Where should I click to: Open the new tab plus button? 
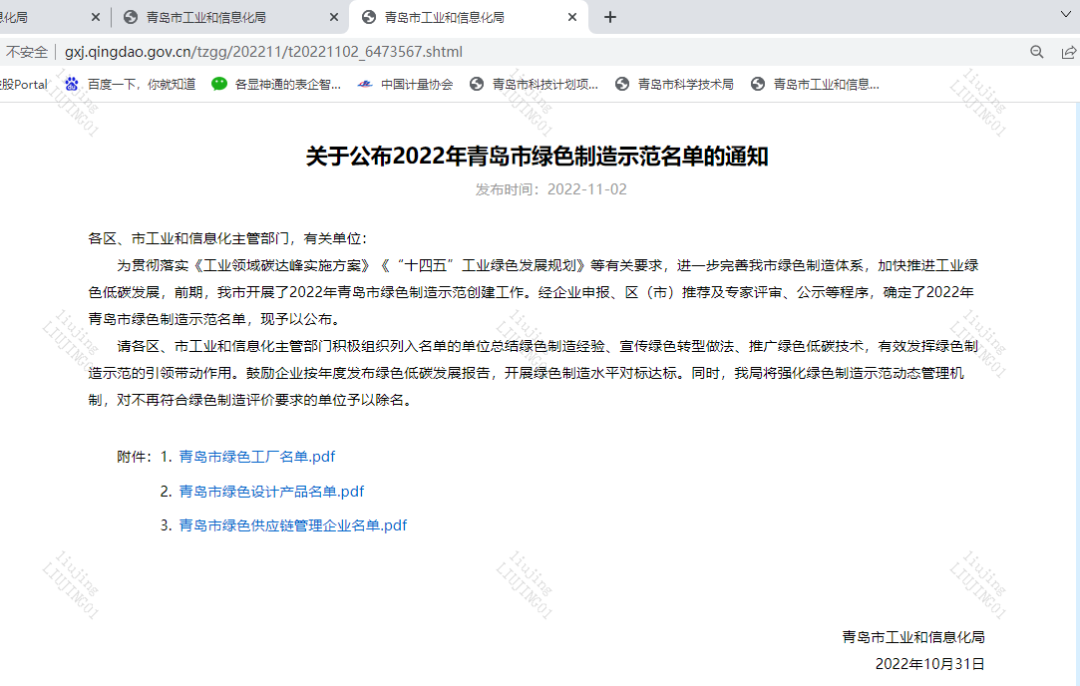click(x=610, y=17)
